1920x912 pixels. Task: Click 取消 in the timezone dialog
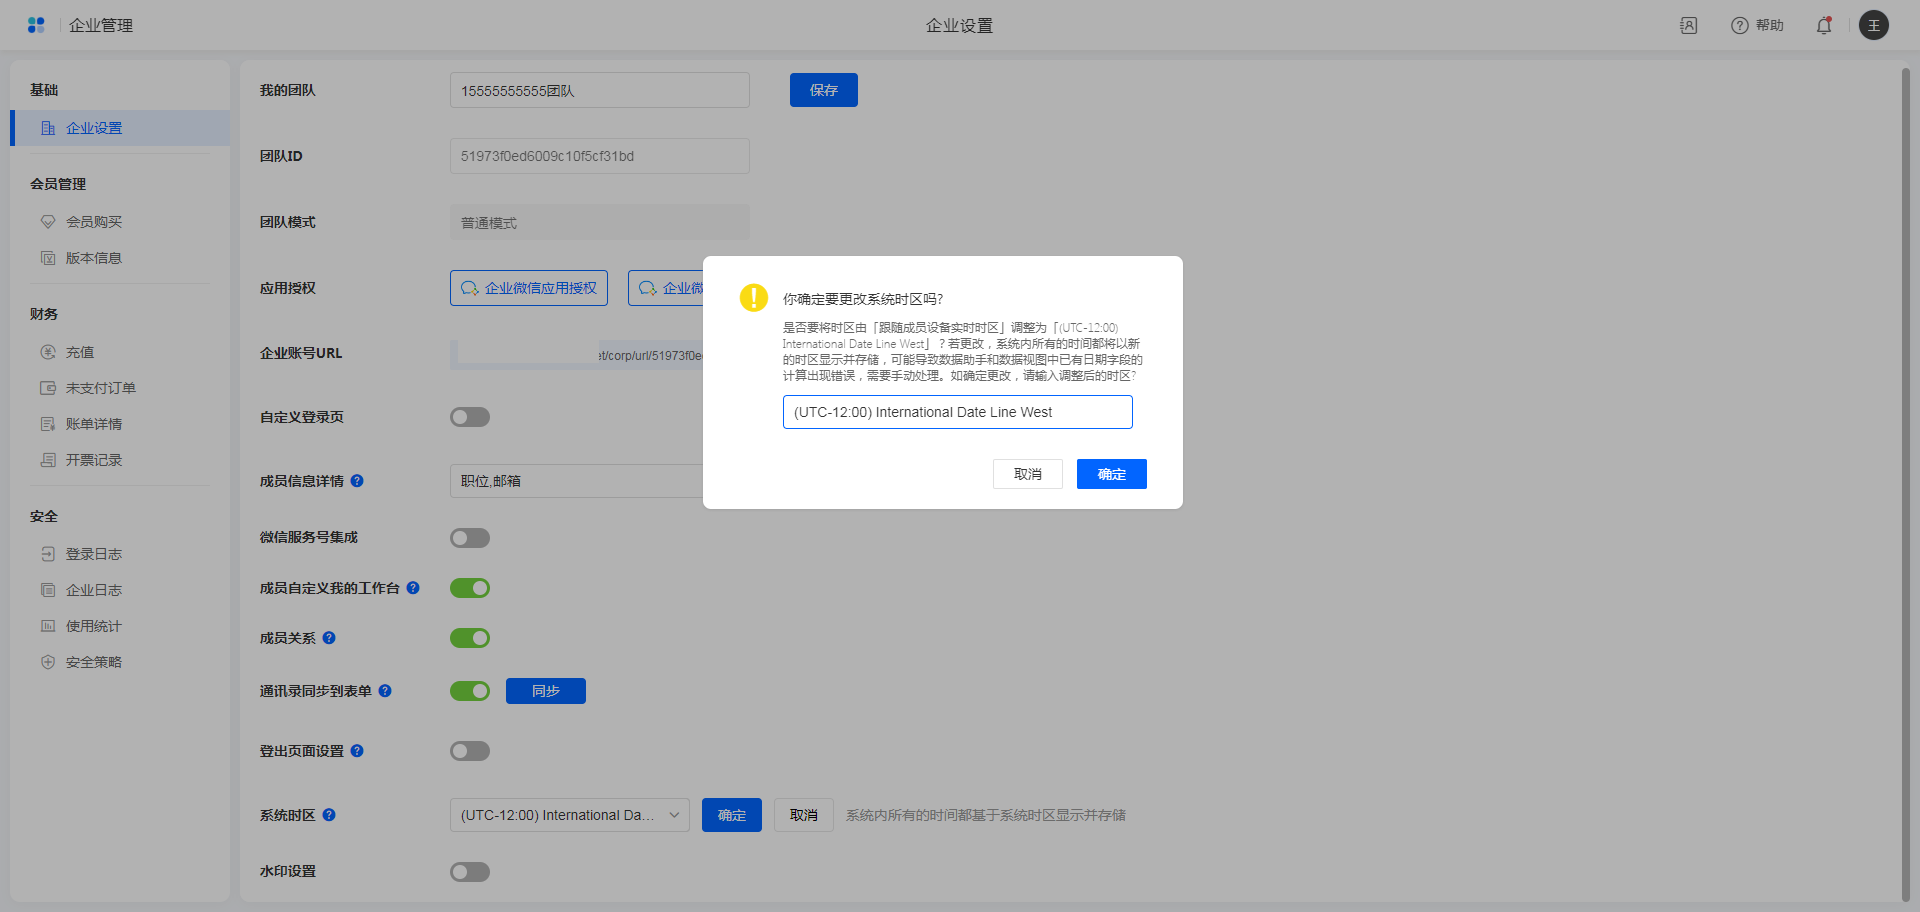tap(1027, 474)
